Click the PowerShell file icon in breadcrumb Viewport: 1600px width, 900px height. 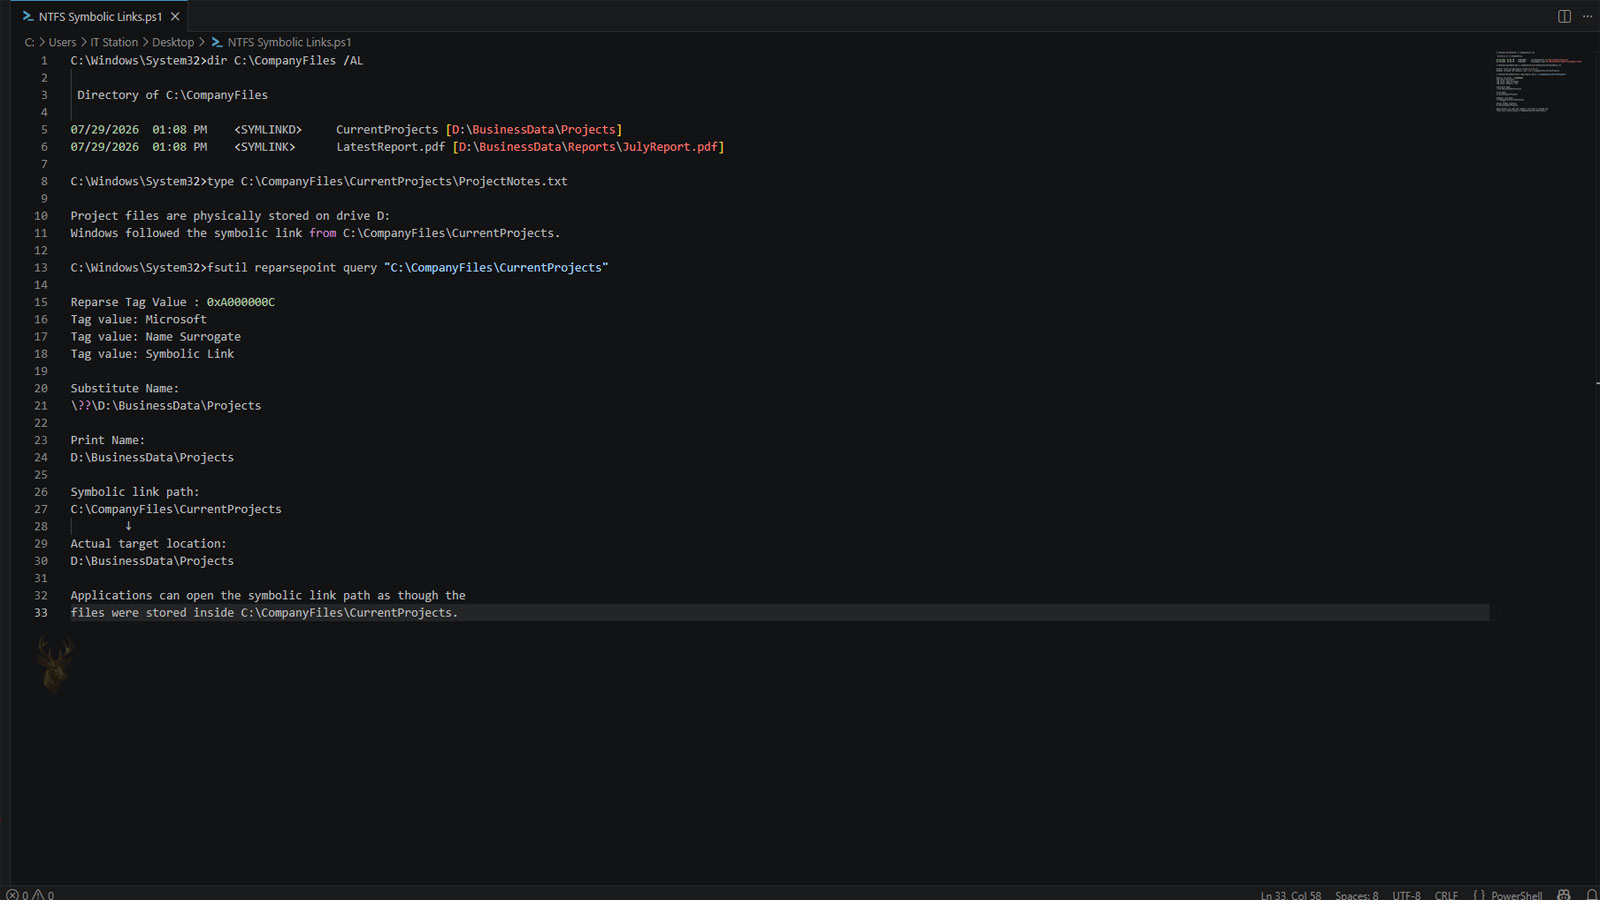217,42
